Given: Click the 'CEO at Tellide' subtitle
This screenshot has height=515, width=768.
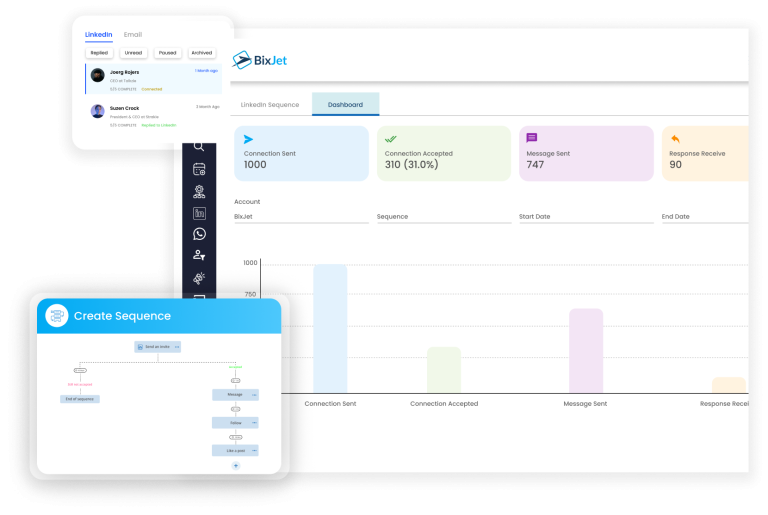Looking at the screenshot, I should click(123, 81).
